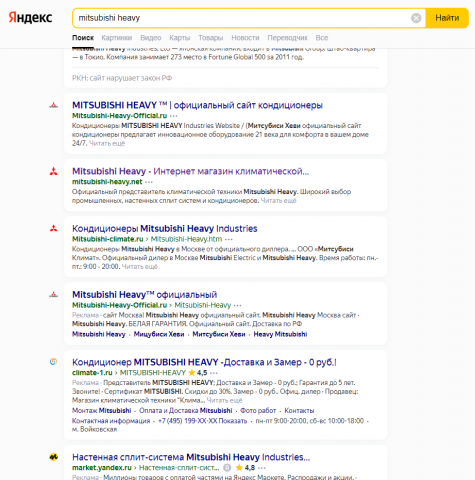The width and height of the screenshot is (475, 480).
Task: Clear the search query with the X icon
Action: [416, 18]
